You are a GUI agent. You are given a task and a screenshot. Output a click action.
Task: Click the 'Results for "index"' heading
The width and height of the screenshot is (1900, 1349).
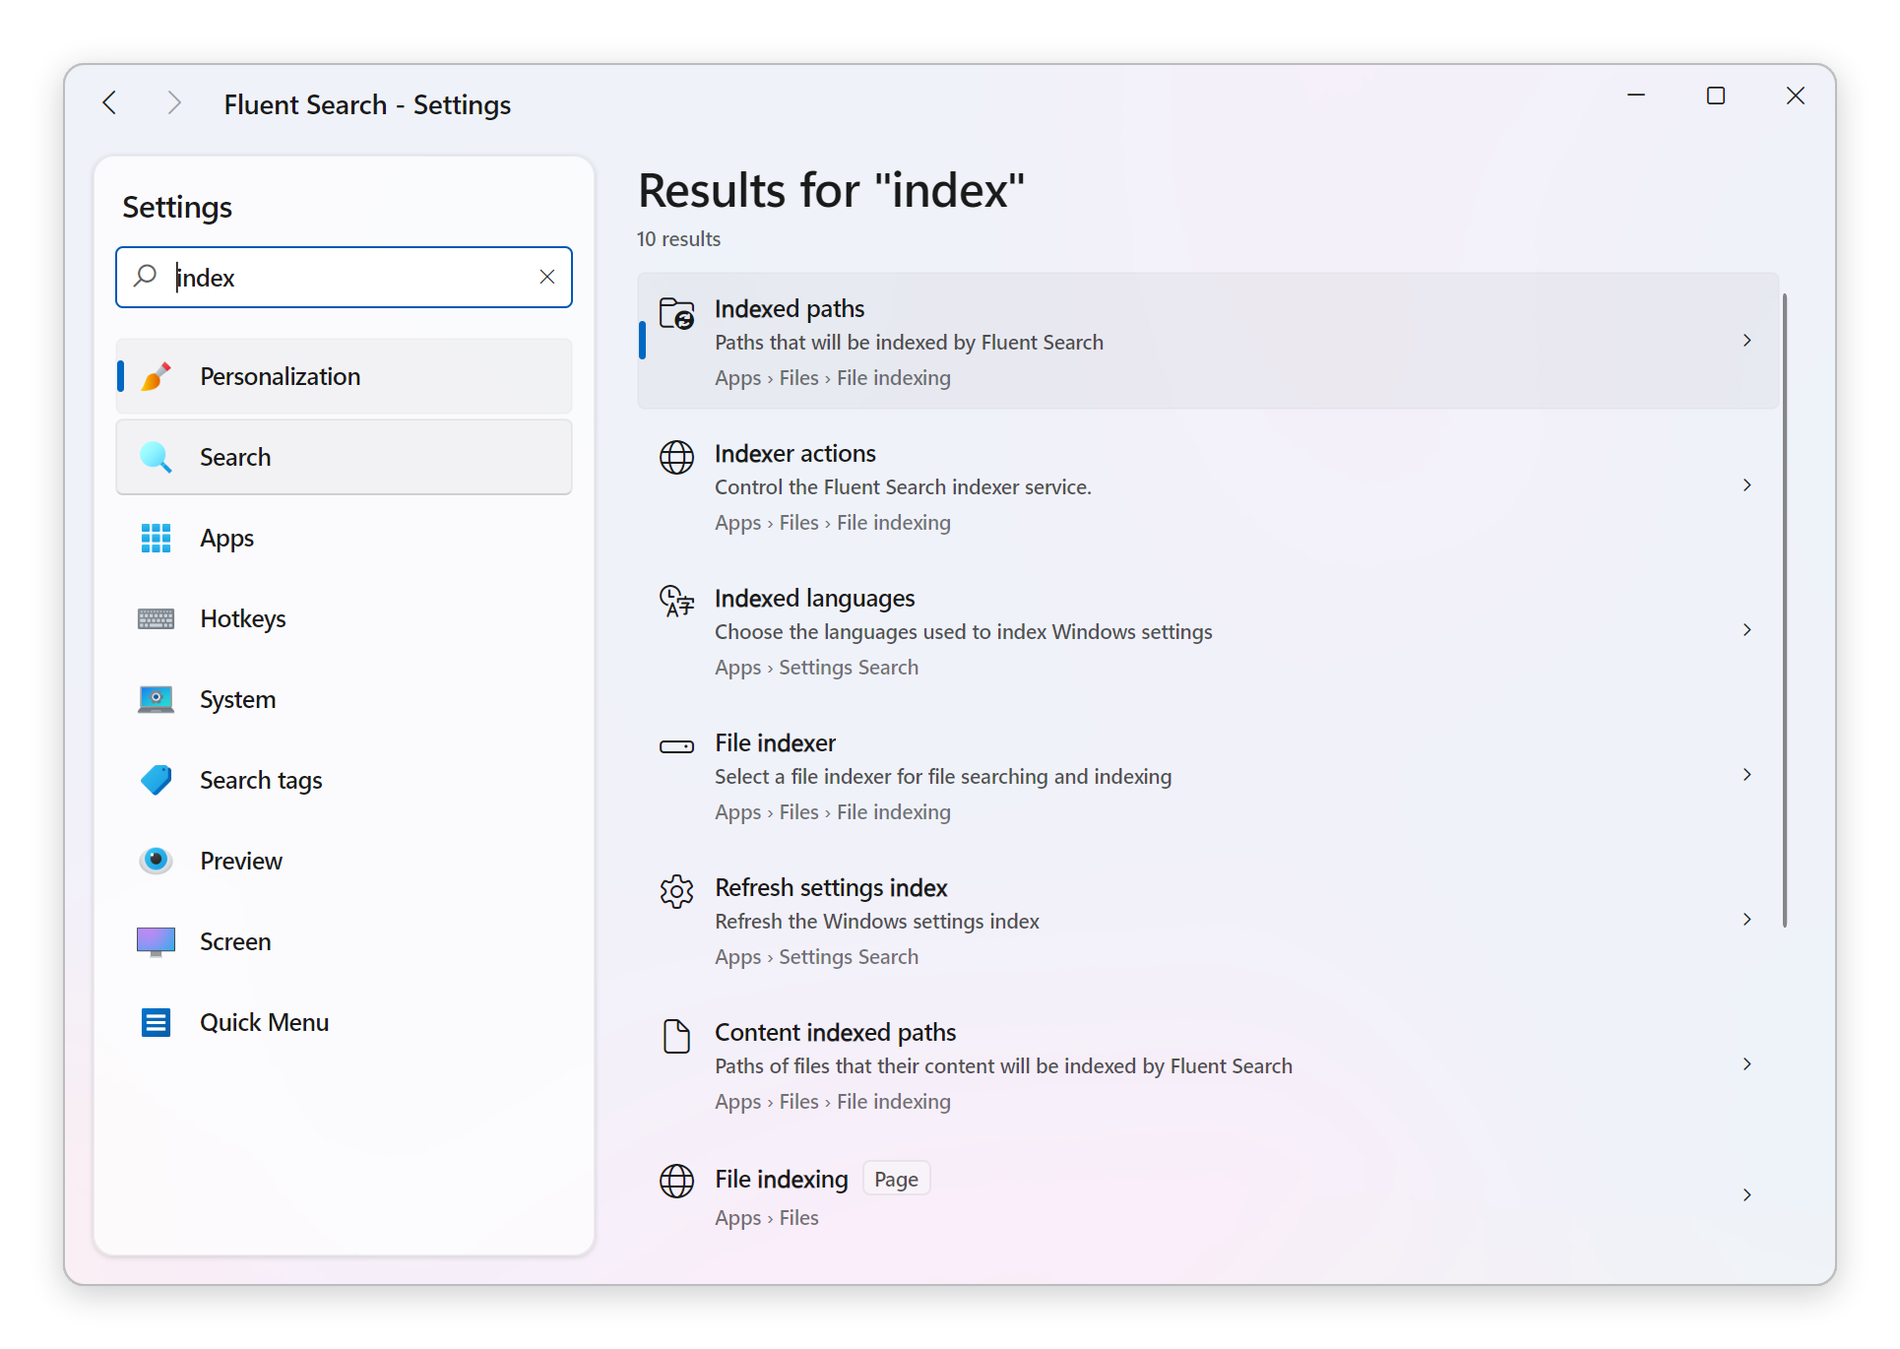(831, 190)
